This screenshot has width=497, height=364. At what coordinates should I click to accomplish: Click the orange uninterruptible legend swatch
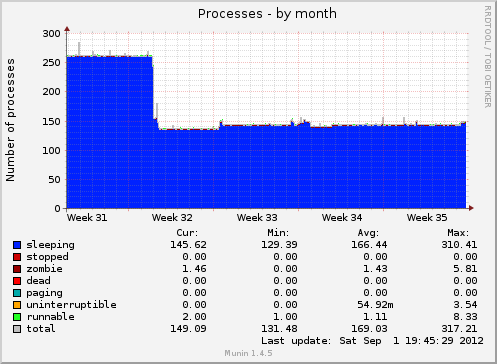pyautogui.click(x=17, y=305)
